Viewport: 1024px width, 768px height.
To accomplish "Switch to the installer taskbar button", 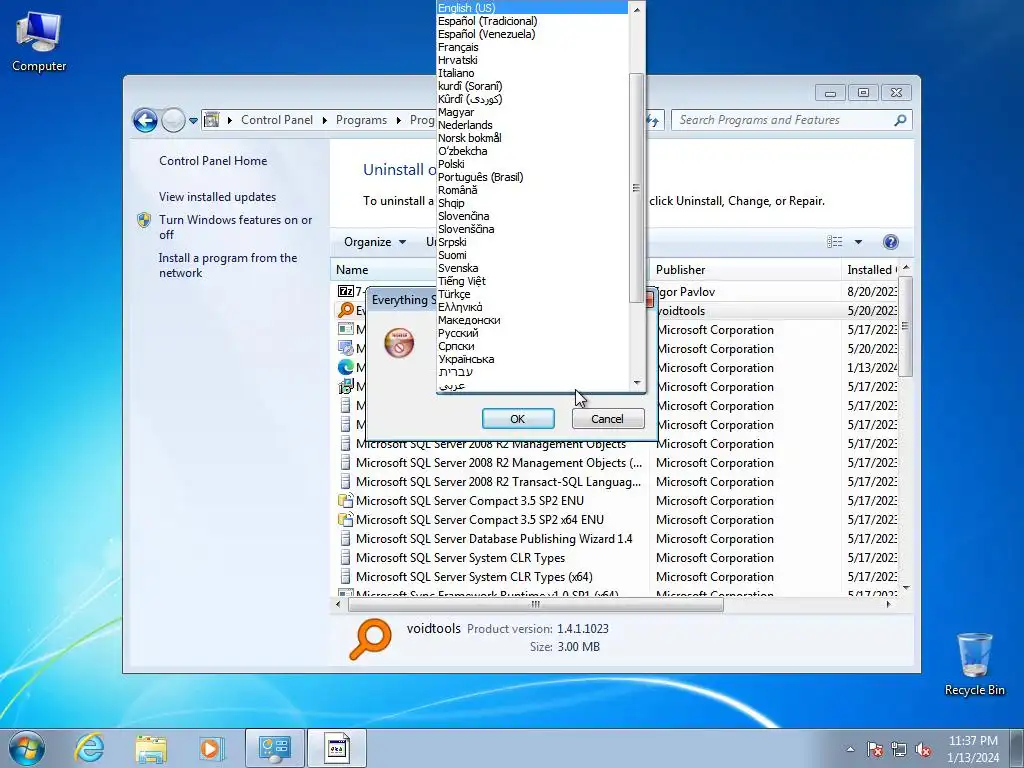I will (x=337, y=748).
